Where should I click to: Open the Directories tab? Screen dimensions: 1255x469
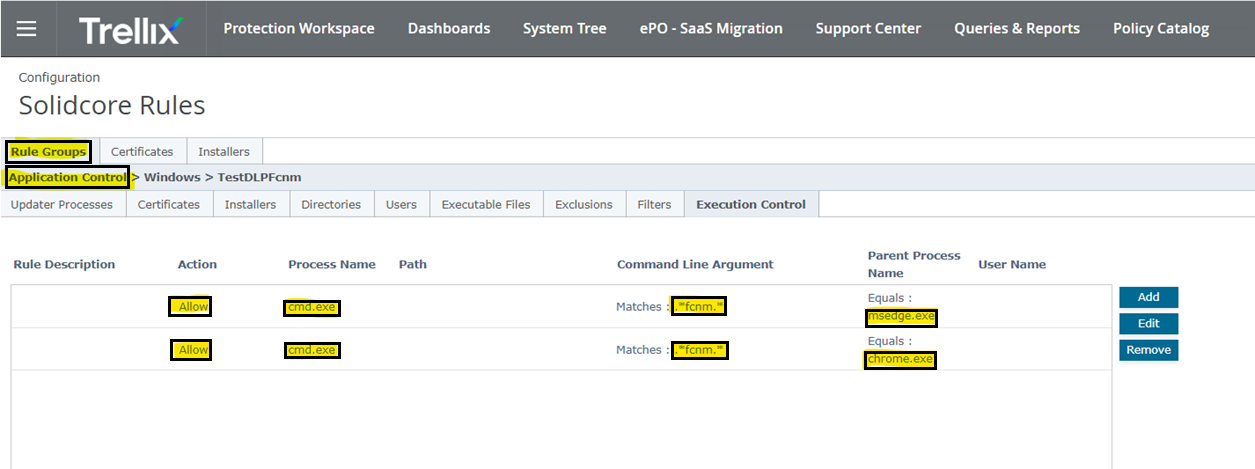pos(330,204)
